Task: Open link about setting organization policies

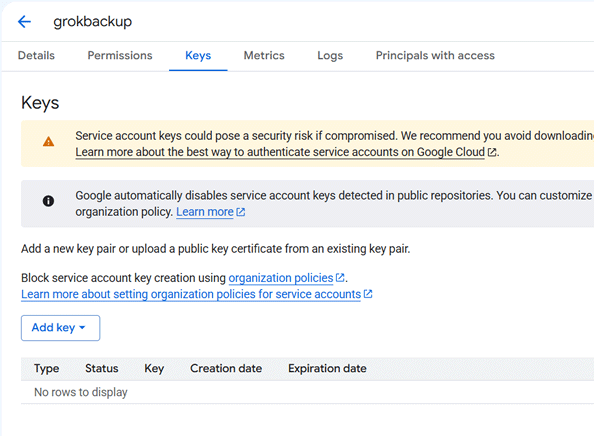Action: (191, 294)
